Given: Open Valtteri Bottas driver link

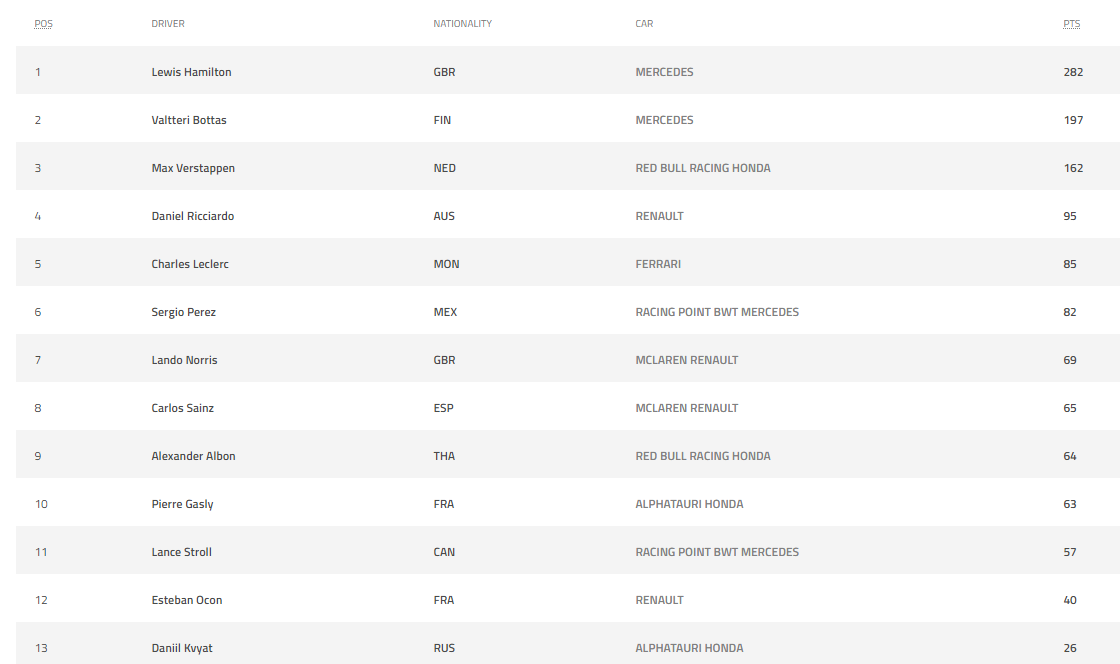Looking at the screenshot, I should (189, 120).
